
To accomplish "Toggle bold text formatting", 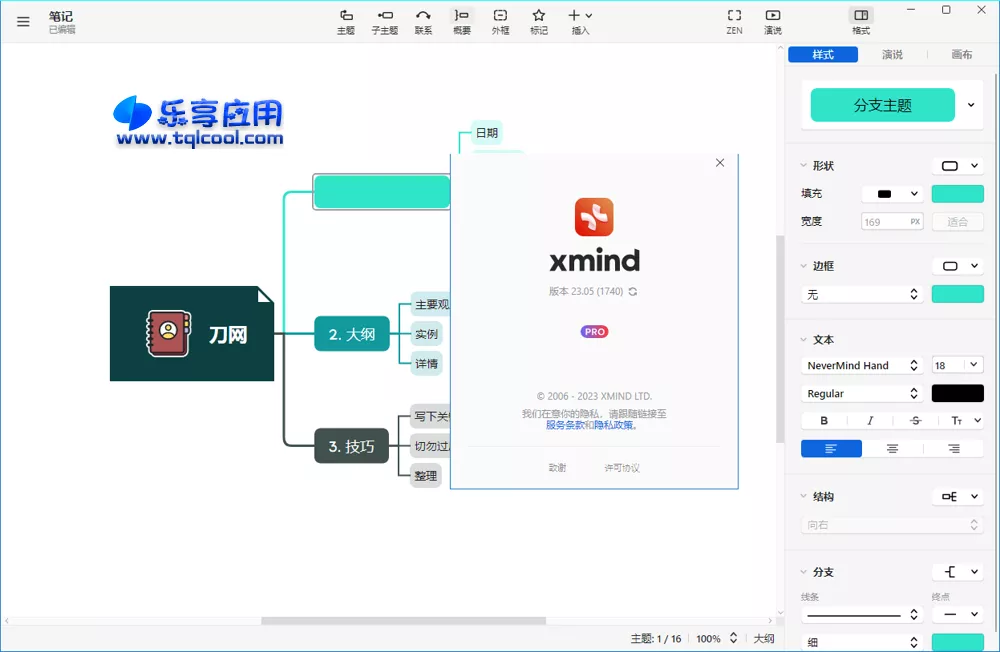I will click(x=824, y=420).
